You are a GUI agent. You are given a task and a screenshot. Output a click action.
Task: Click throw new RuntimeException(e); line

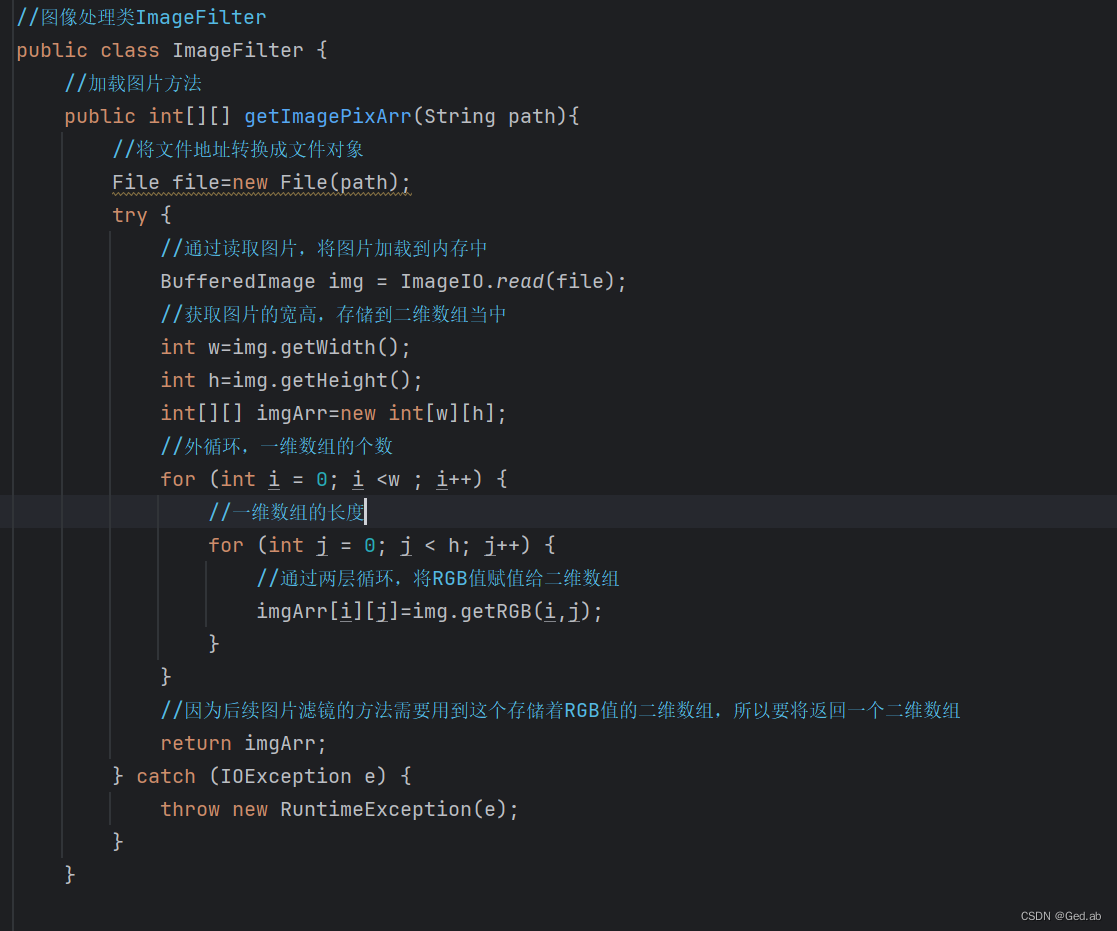point(339,809)
